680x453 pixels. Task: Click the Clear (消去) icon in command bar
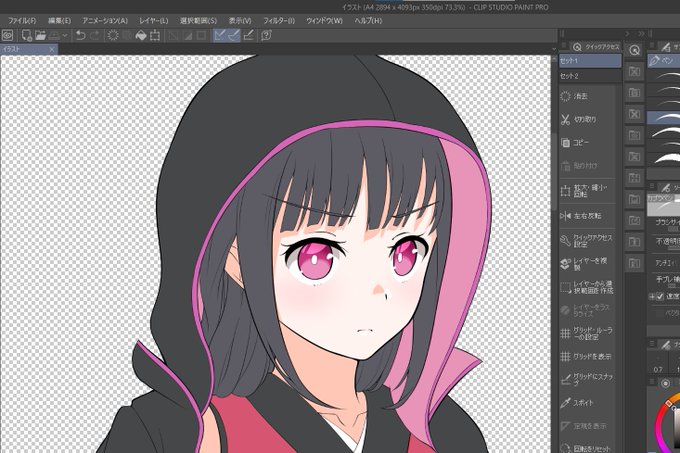(113, 36)
